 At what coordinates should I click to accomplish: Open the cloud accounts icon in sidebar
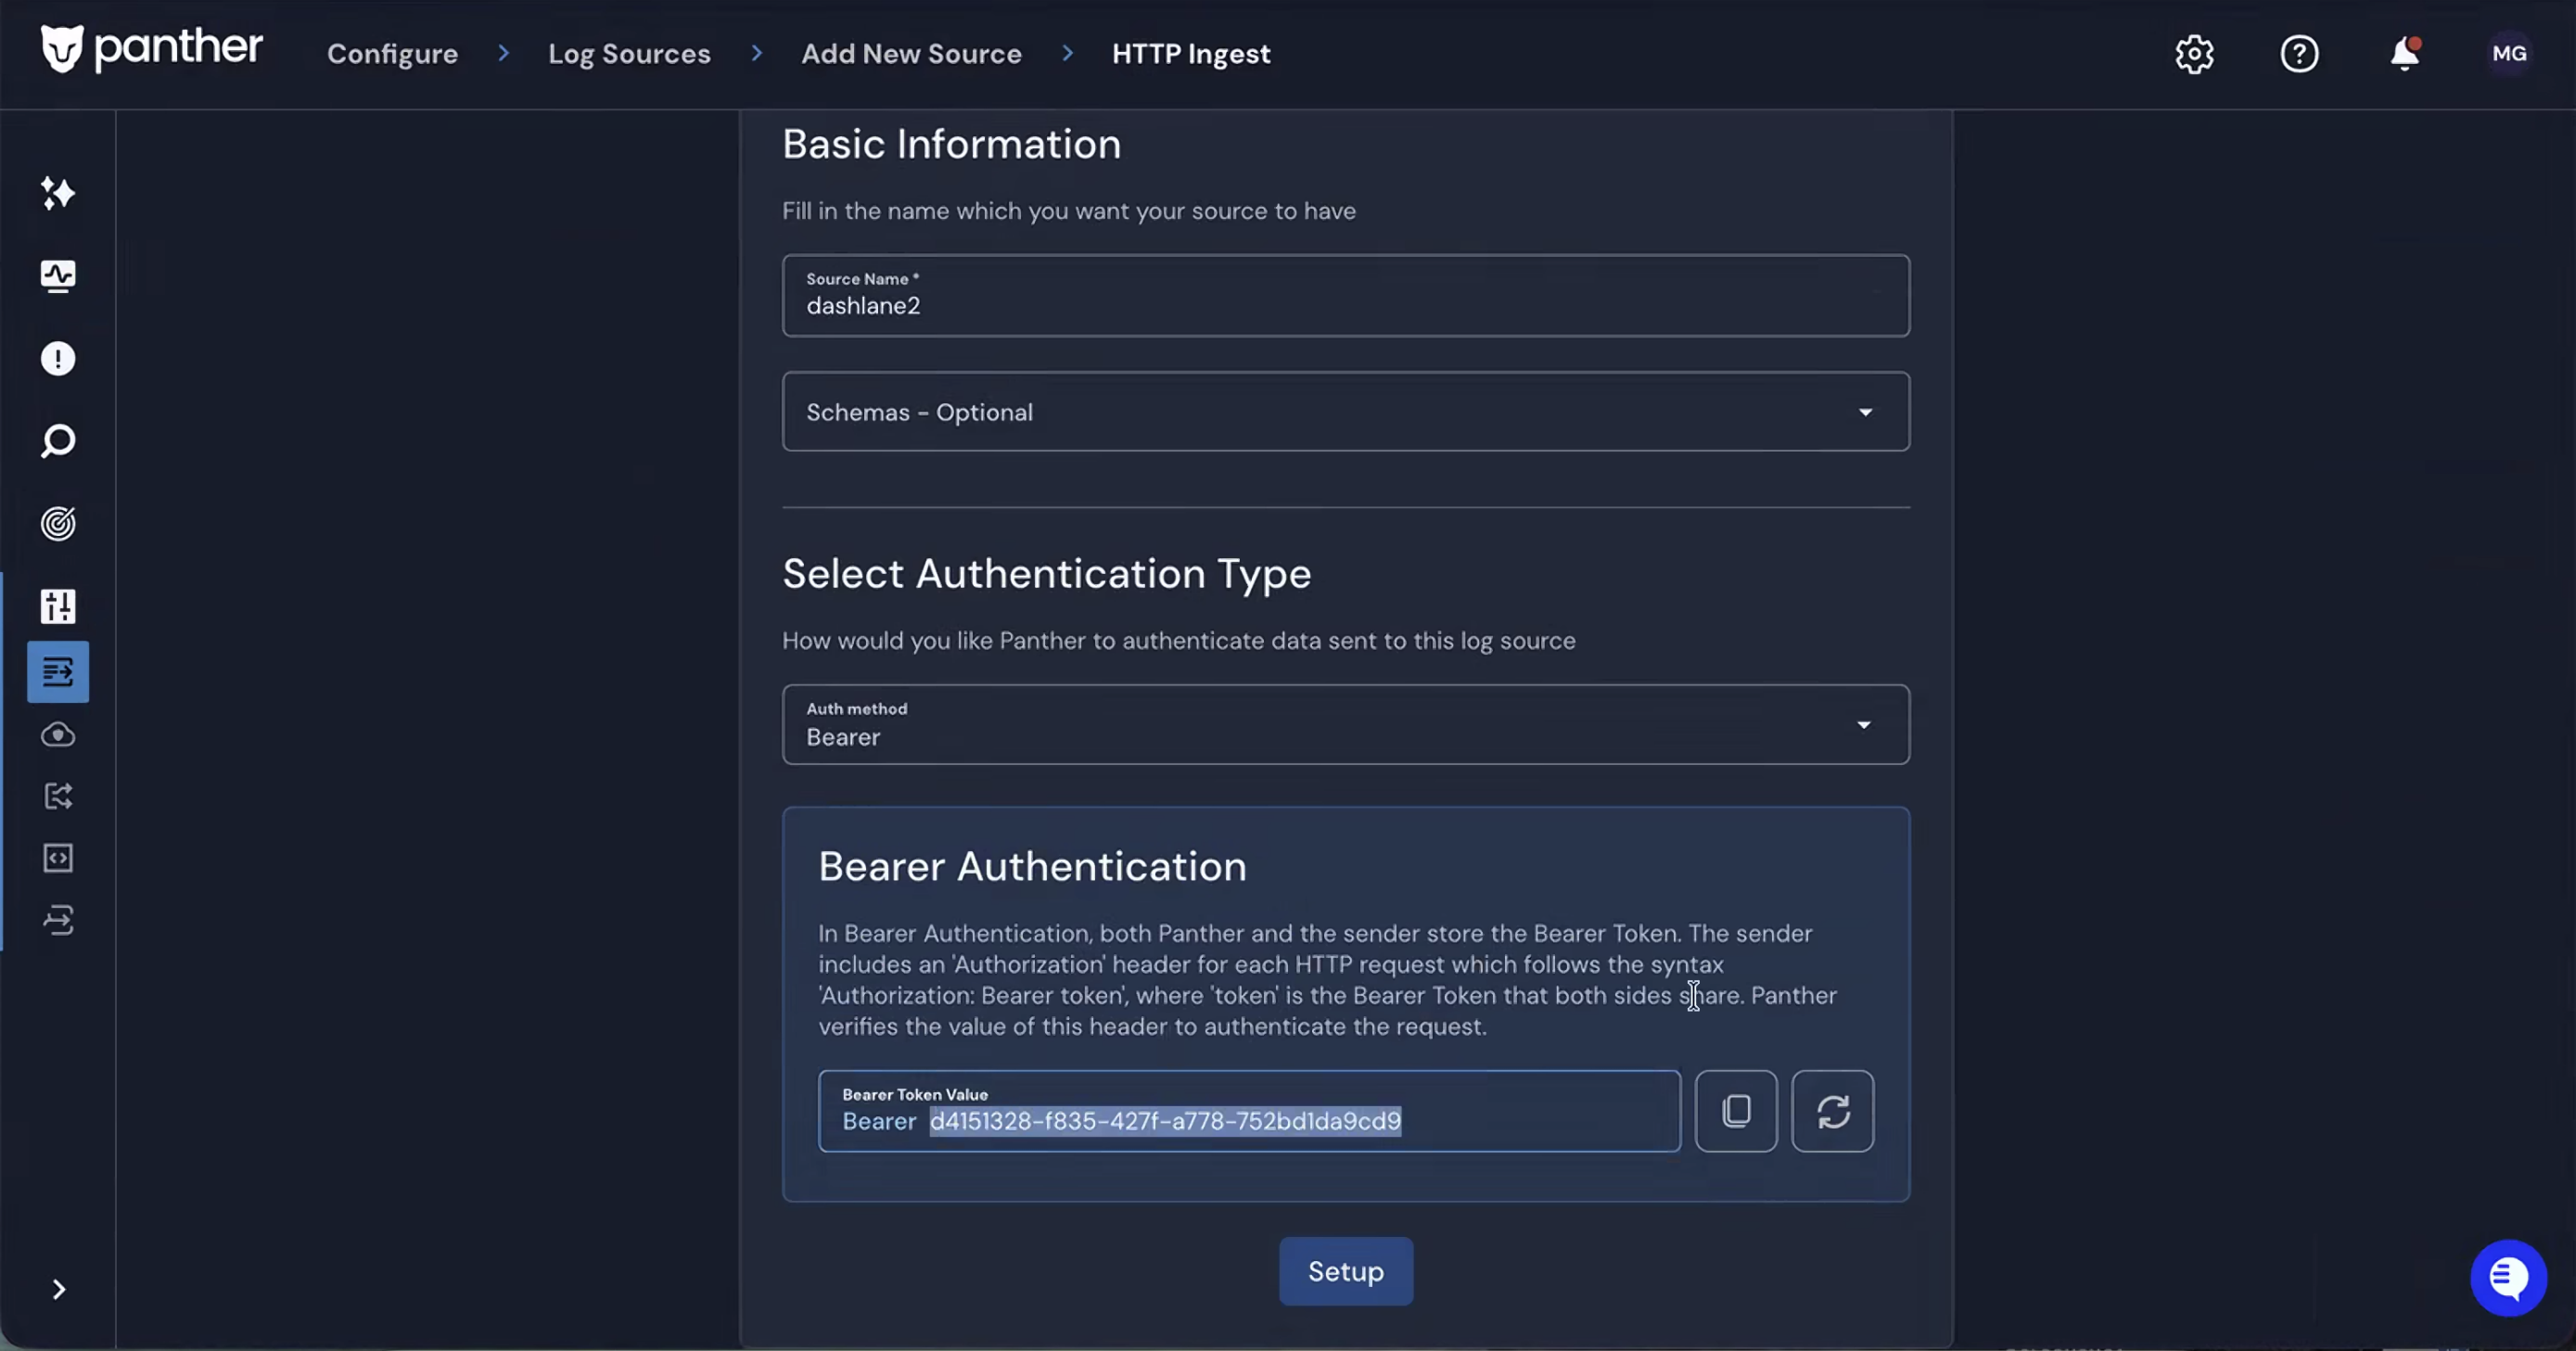[x=58, y=735]
